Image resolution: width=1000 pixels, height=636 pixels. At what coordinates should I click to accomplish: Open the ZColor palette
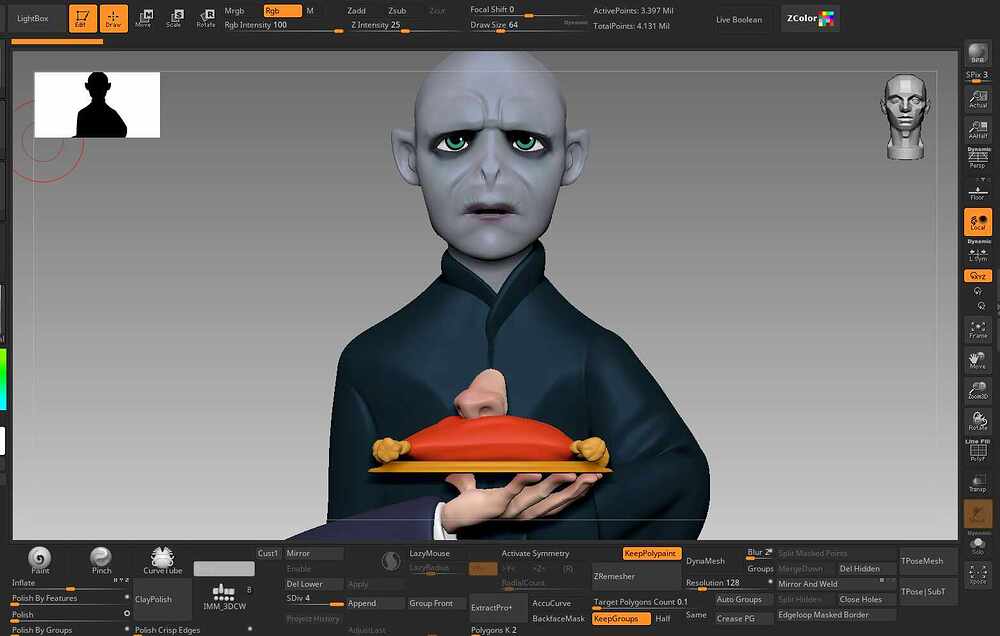coord(810,18)
